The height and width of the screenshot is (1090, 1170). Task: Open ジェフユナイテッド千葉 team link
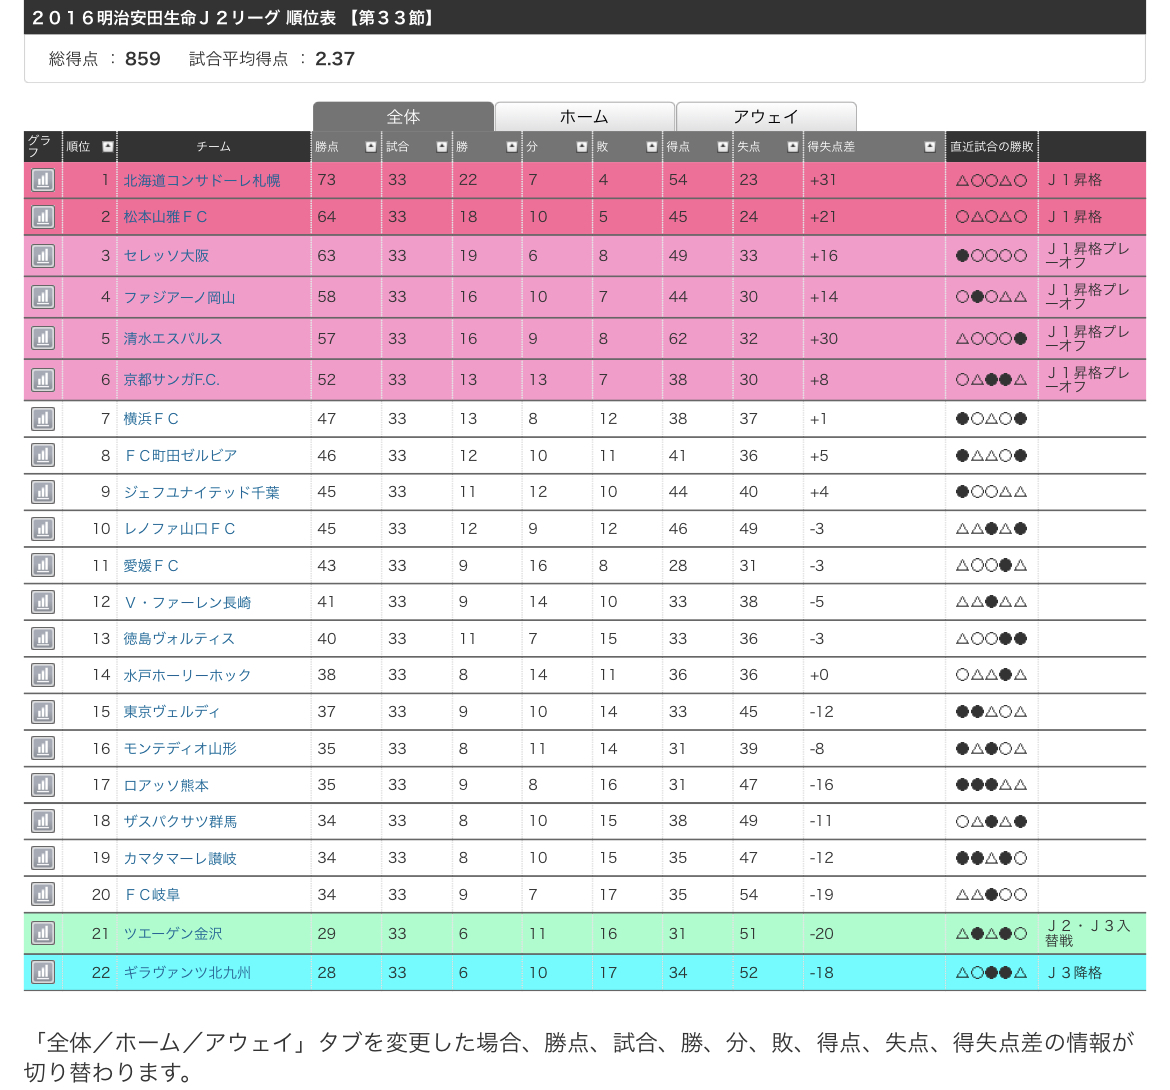(201, 492)
